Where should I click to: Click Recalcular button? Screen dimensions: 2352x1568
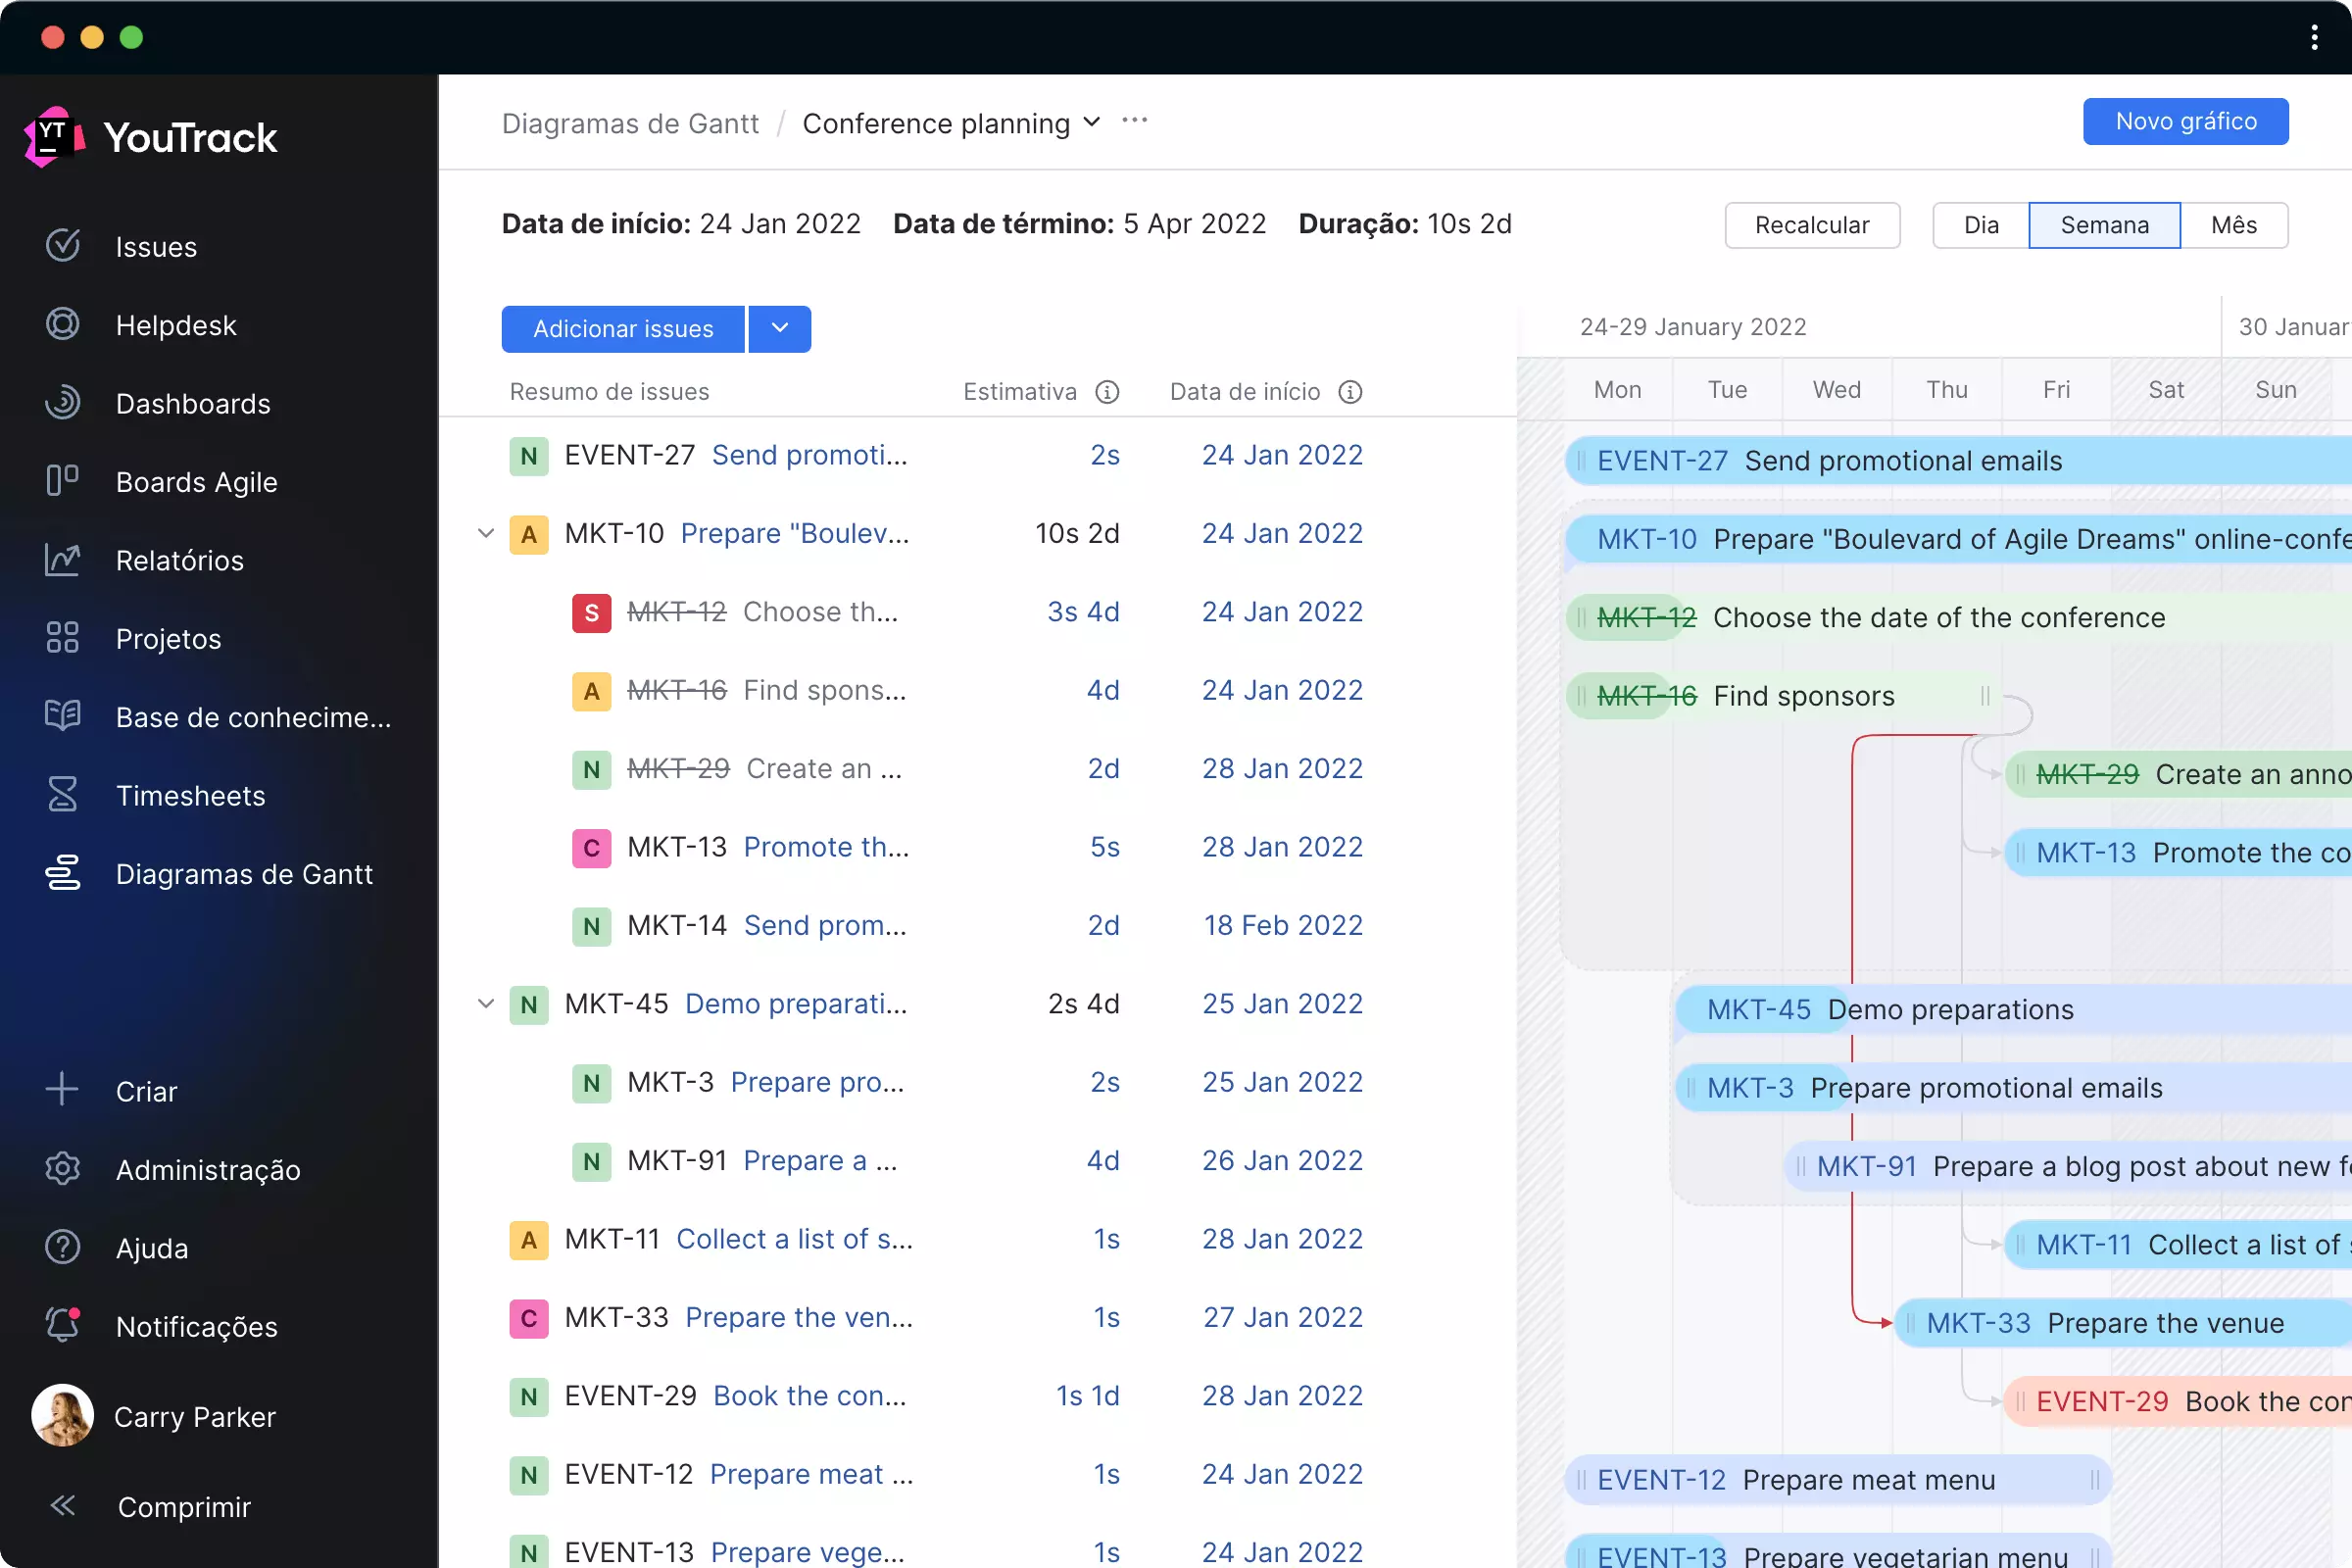tap(1813, 224)
